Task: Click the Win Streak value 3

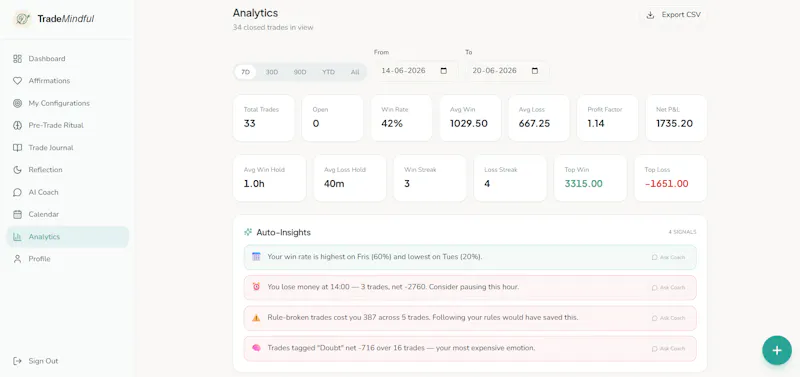Action: (x=407, y=184)
